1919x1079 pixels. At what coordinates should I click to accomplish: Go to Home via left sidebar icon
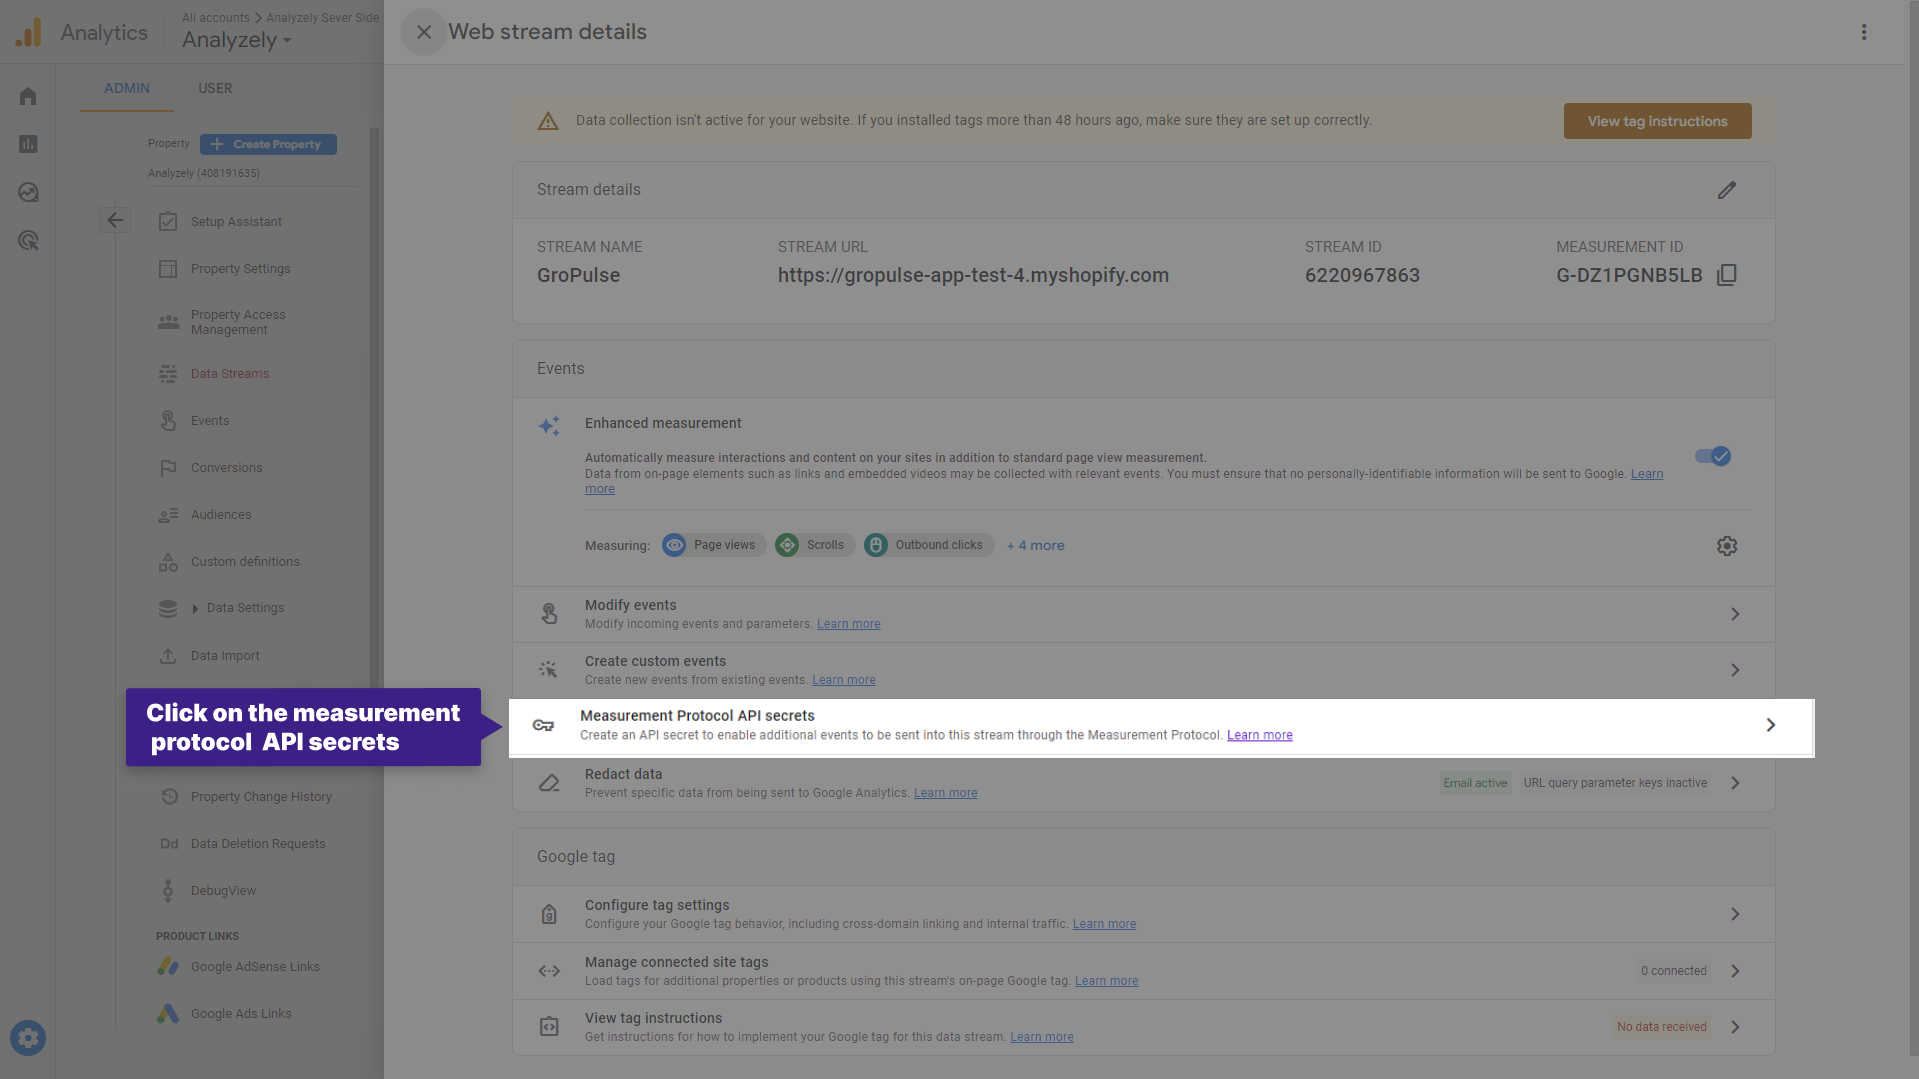[x=28, y=96]
